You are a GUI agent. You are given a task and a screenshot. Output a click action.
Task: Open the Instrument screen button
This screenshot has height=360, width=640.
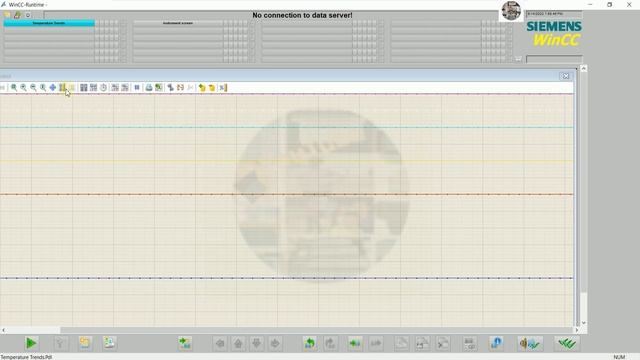click(x=178, y=23)
